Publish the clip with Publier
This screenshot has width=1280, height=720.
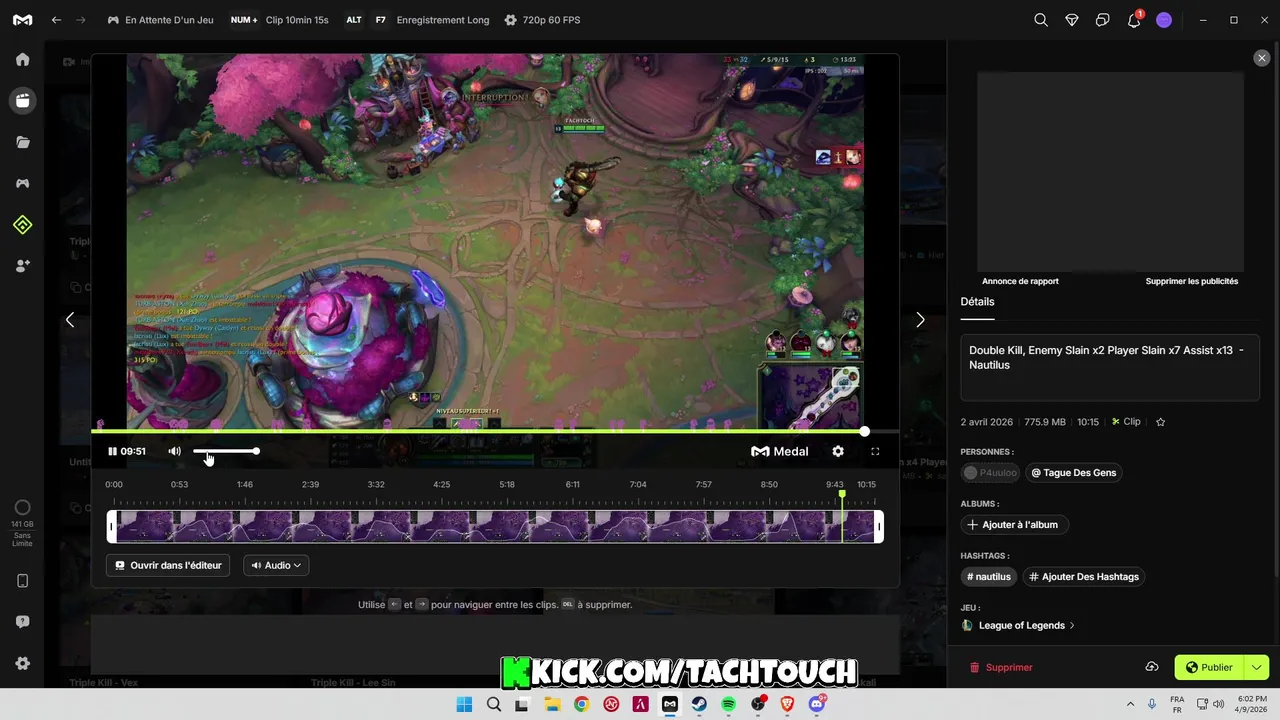(1209, 667)
